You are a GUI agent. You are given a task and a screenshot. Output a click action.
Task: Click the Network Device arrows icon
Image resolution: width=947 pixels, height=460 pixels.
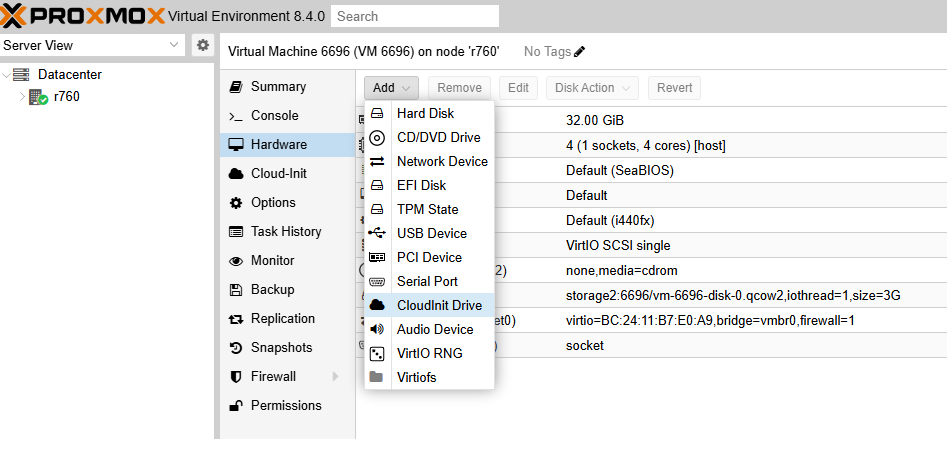(377, 162)
